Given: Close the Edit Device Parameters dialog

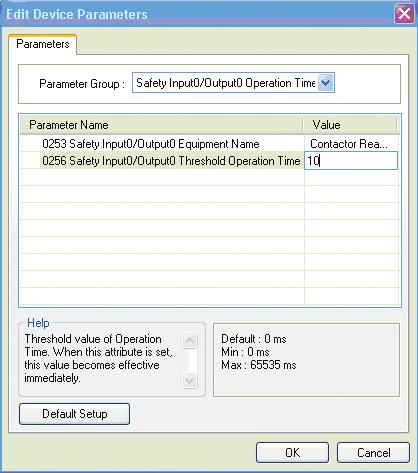Looking at the screenshot, I should click(404, 14).
